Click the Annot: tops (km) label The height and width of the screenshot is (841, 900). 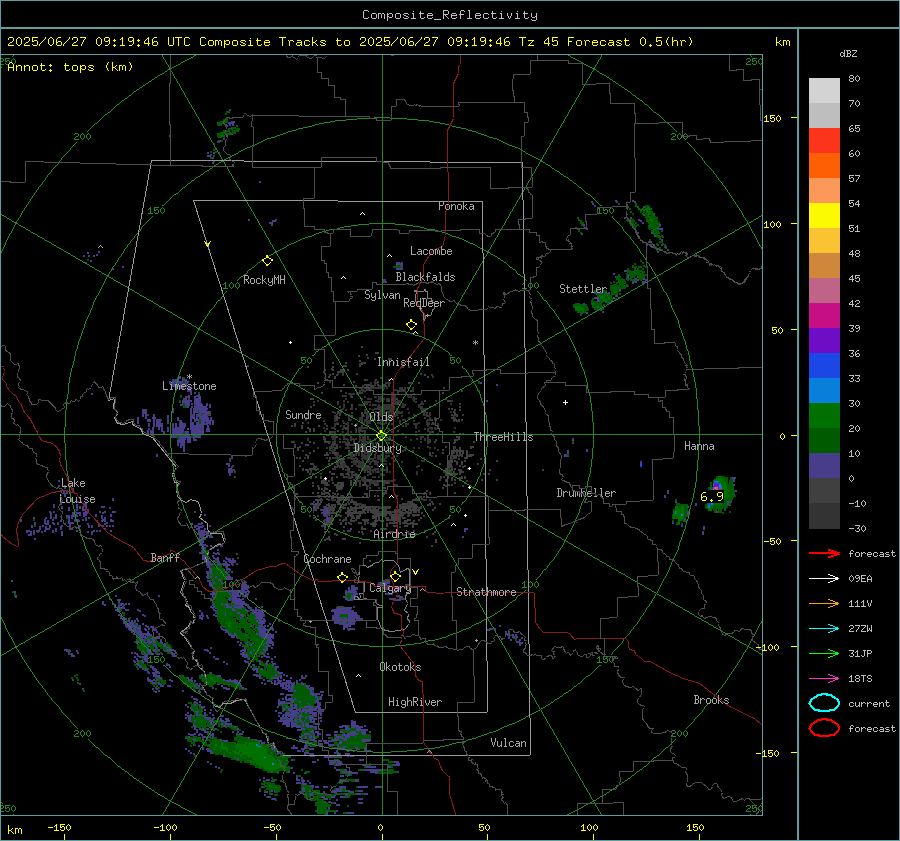coord(70,67)
